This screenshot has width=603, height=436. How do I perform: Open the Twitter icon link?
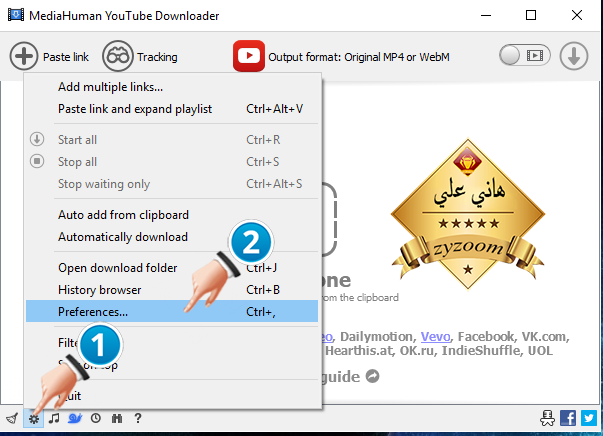589,418
